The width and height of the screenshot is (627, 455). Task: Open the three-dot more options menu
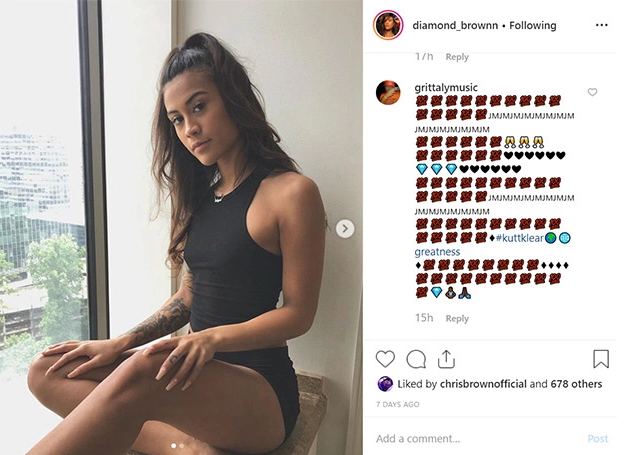pyautogui.click(x=601, y=25)
